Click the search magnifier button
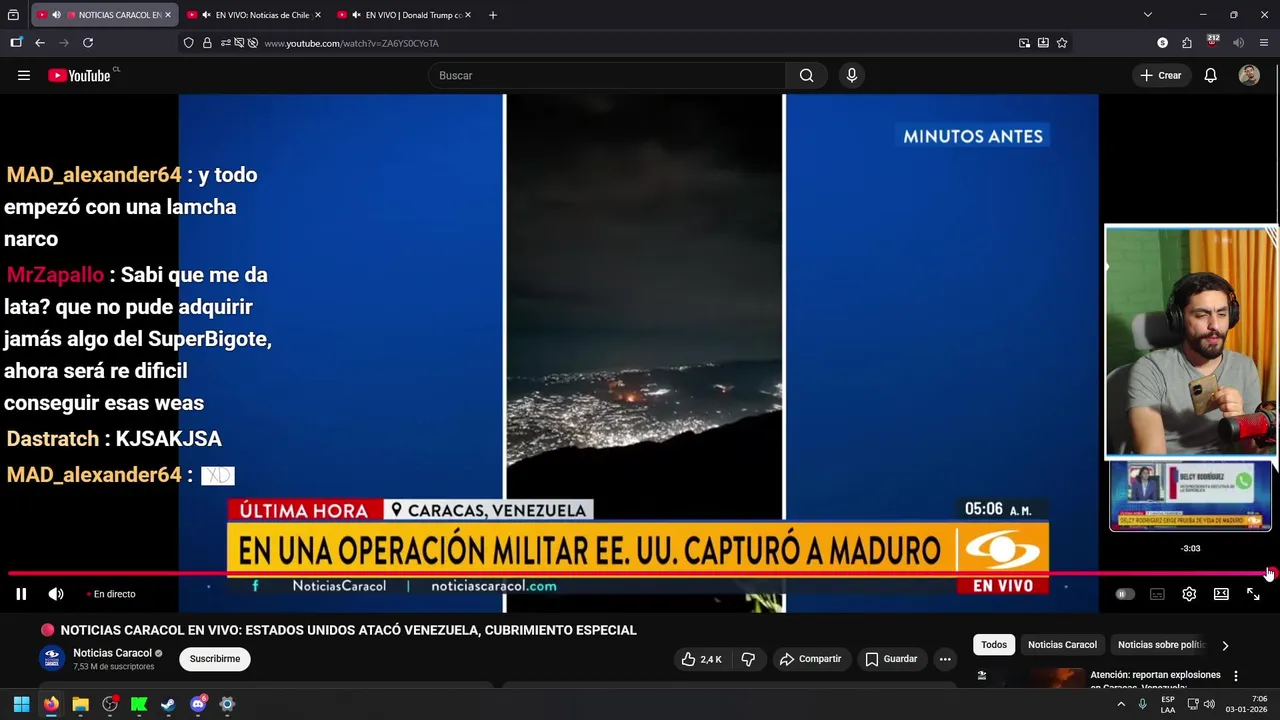Screen dimensions: 1280x720 point(806,75)
